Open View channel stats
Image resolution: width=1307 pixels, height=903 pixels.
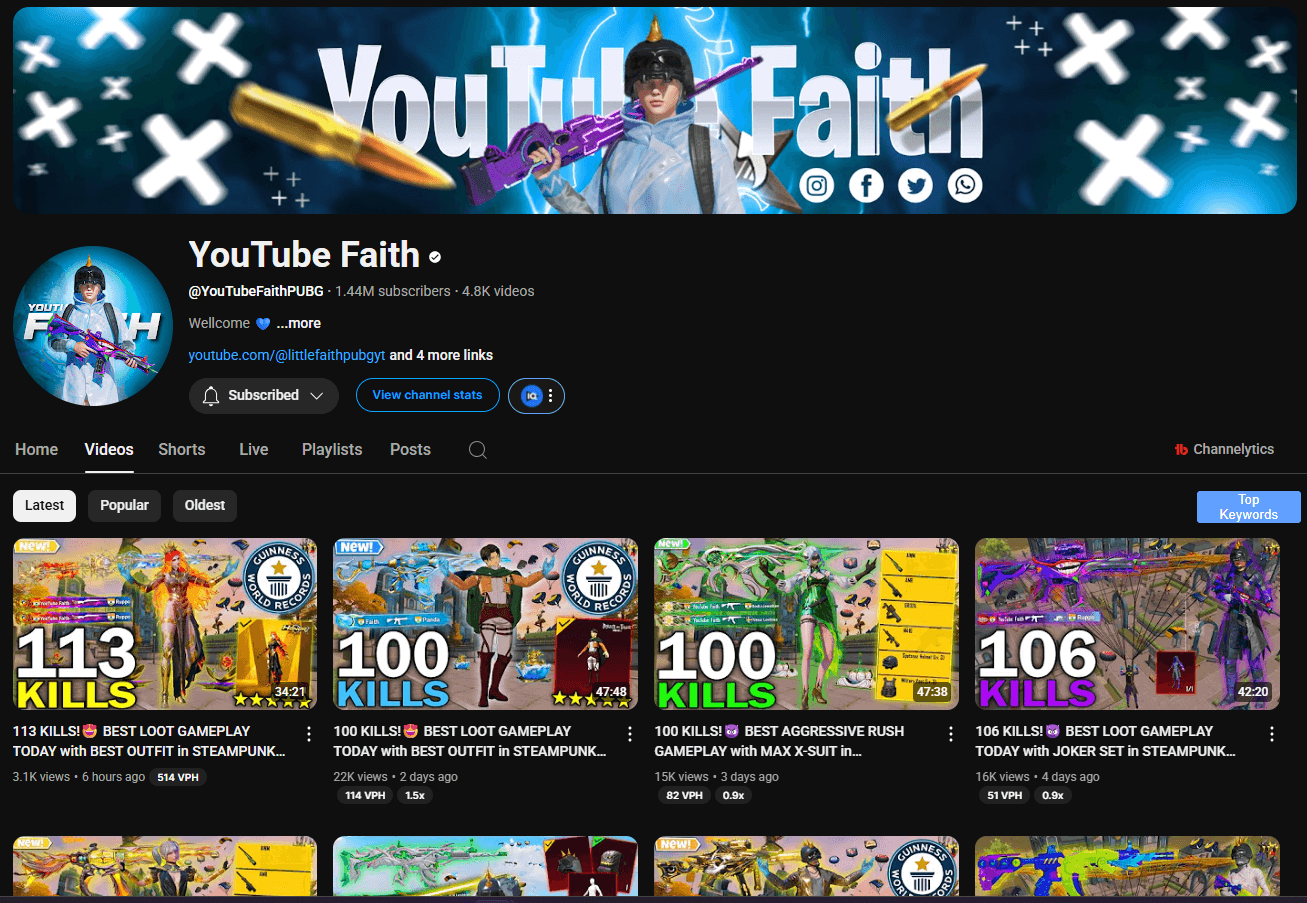coord(427,395)
